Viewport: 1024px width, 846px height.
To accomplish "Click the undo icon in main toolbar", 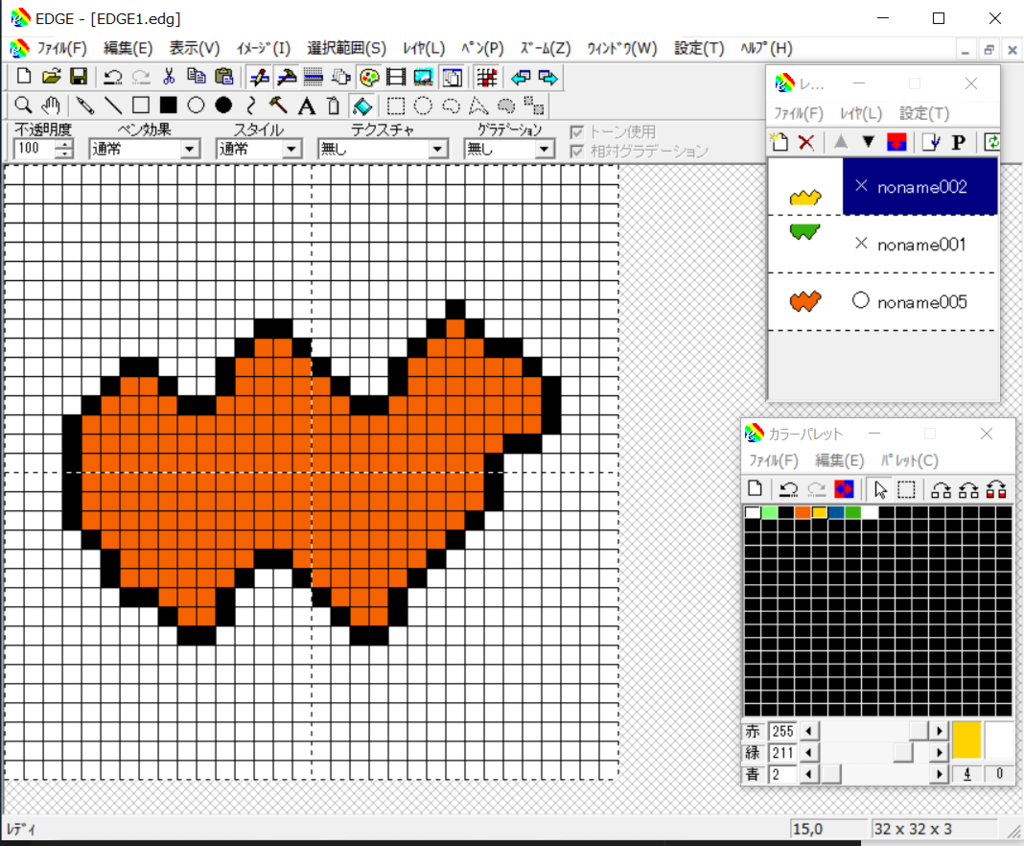I will tap(112, 77).
